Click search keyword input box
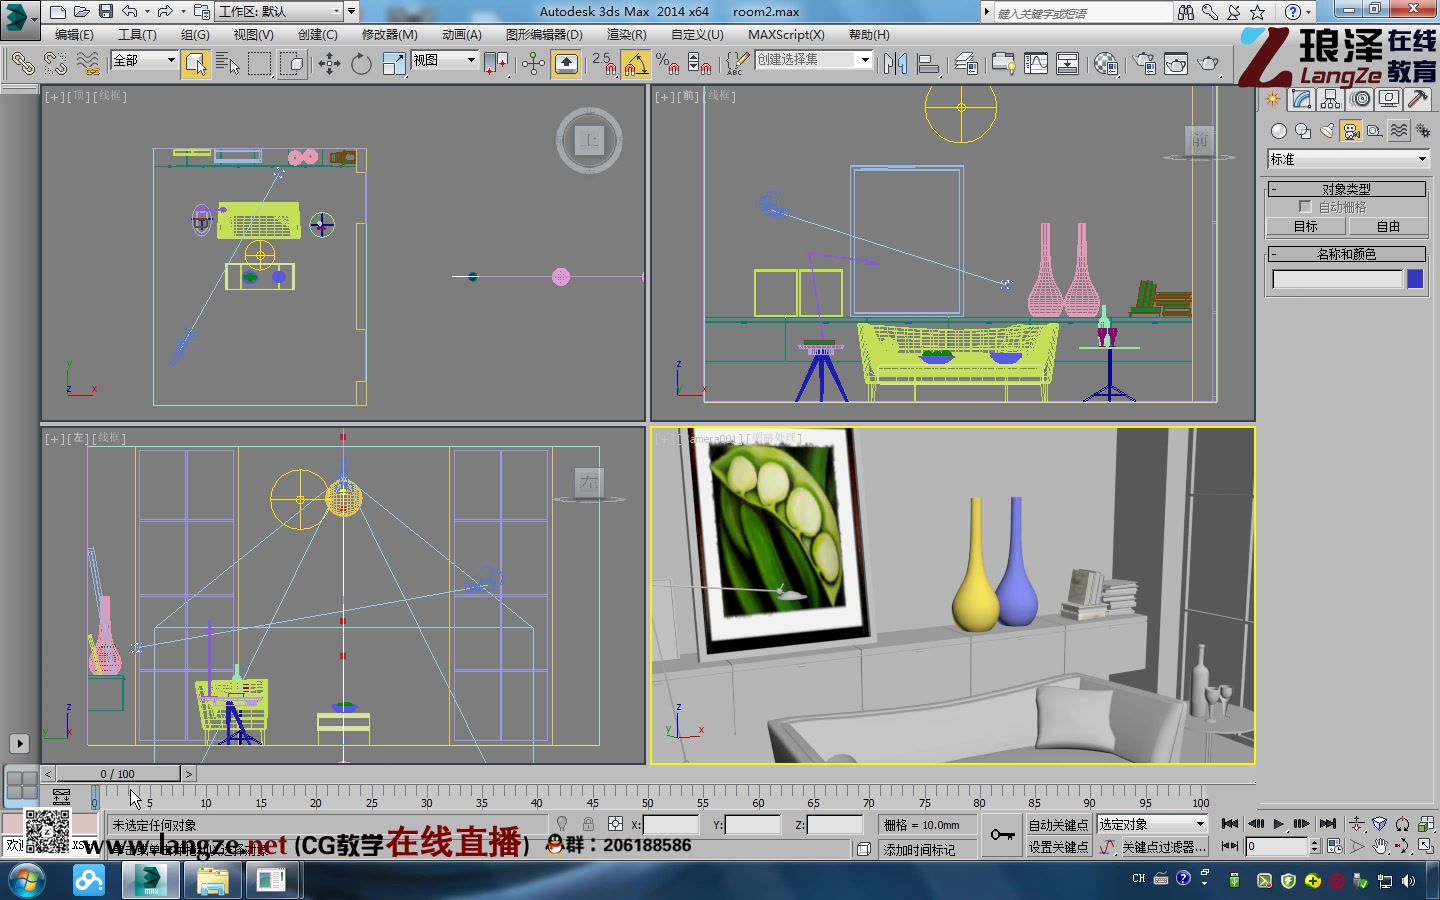The height and width of the screenshot is (900, 1440). pos(1082,13)
